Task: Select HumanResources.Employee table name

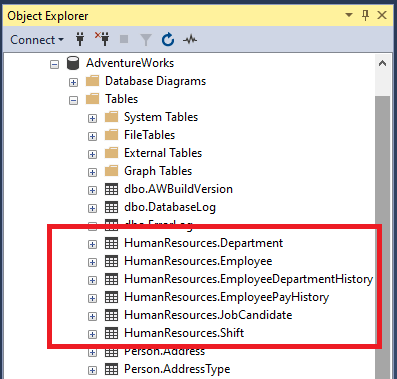Action: coord(198,261)
